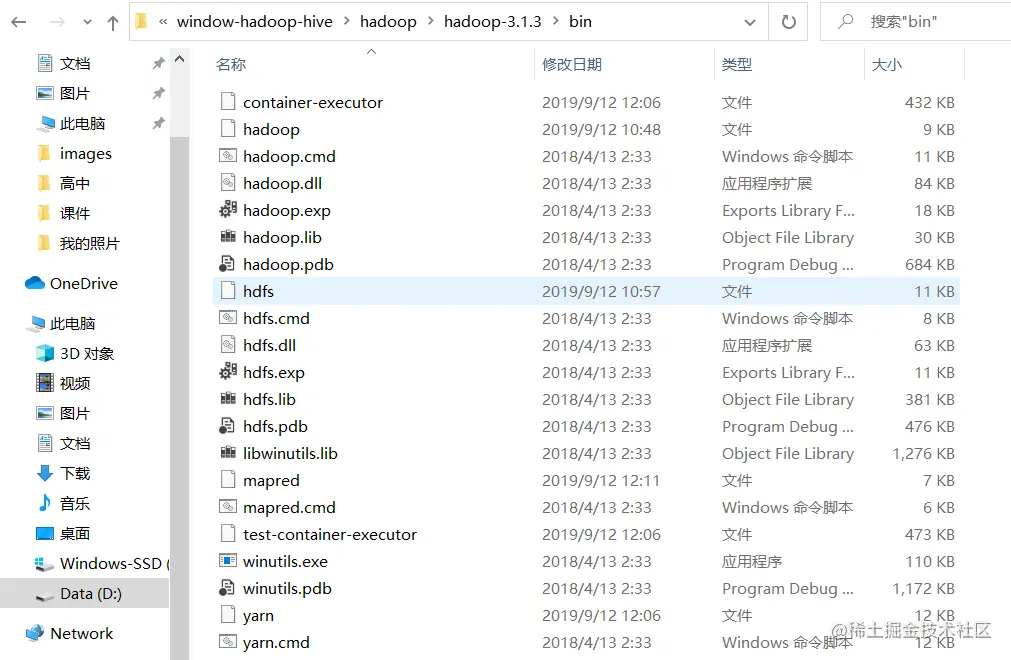Select container-executor file icon

point(228,102)
